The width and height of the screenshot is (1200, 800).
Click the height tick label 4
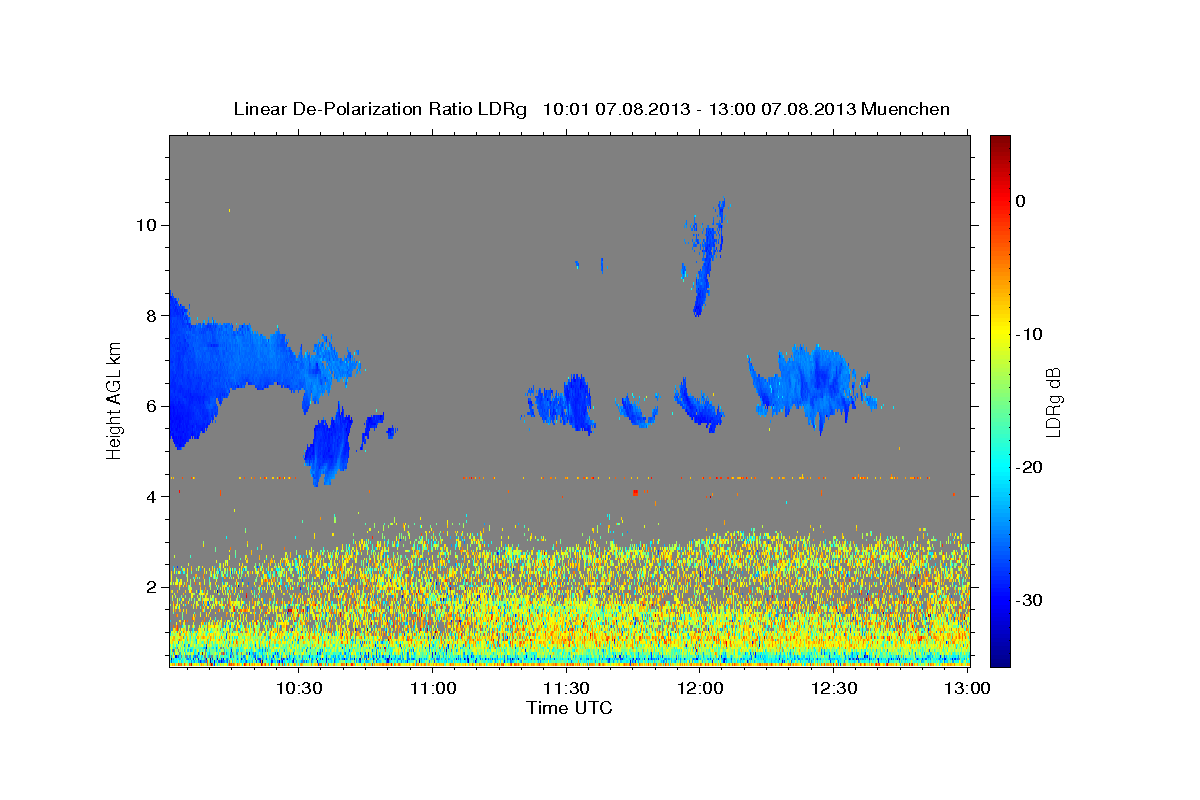pos(152,496)
